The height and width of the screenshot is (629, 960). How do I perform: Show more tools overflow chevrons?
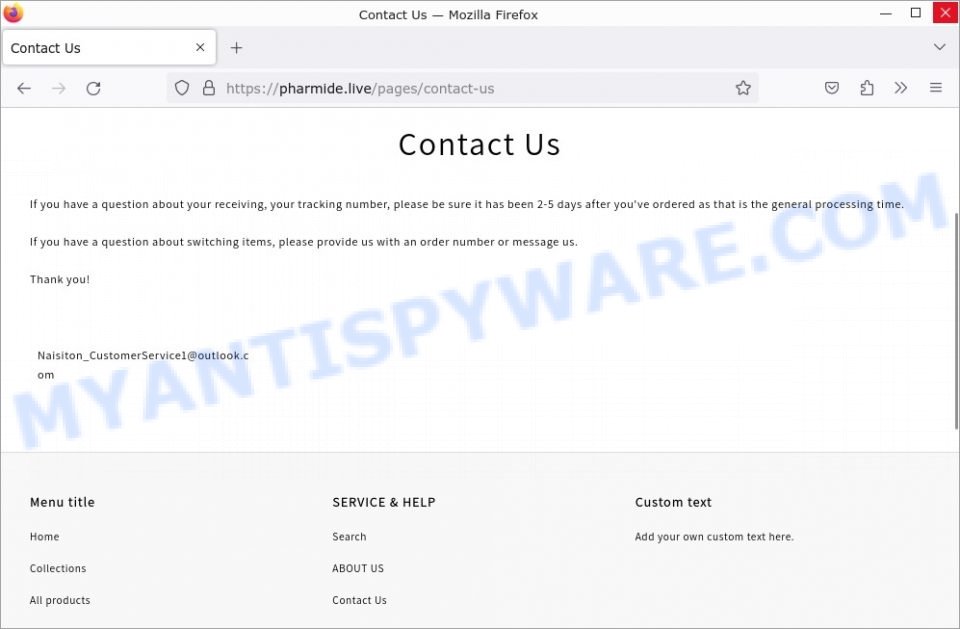(901, 88)
